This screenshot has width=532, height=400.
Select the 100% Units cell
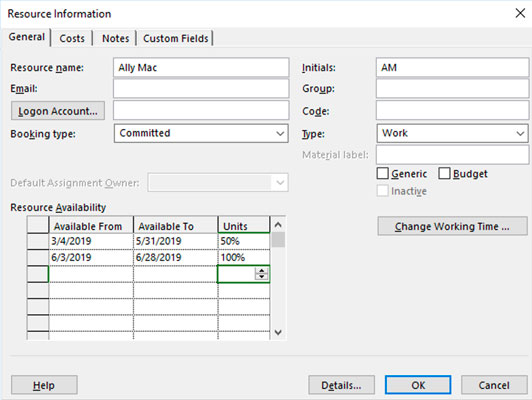tap(244, 258)
